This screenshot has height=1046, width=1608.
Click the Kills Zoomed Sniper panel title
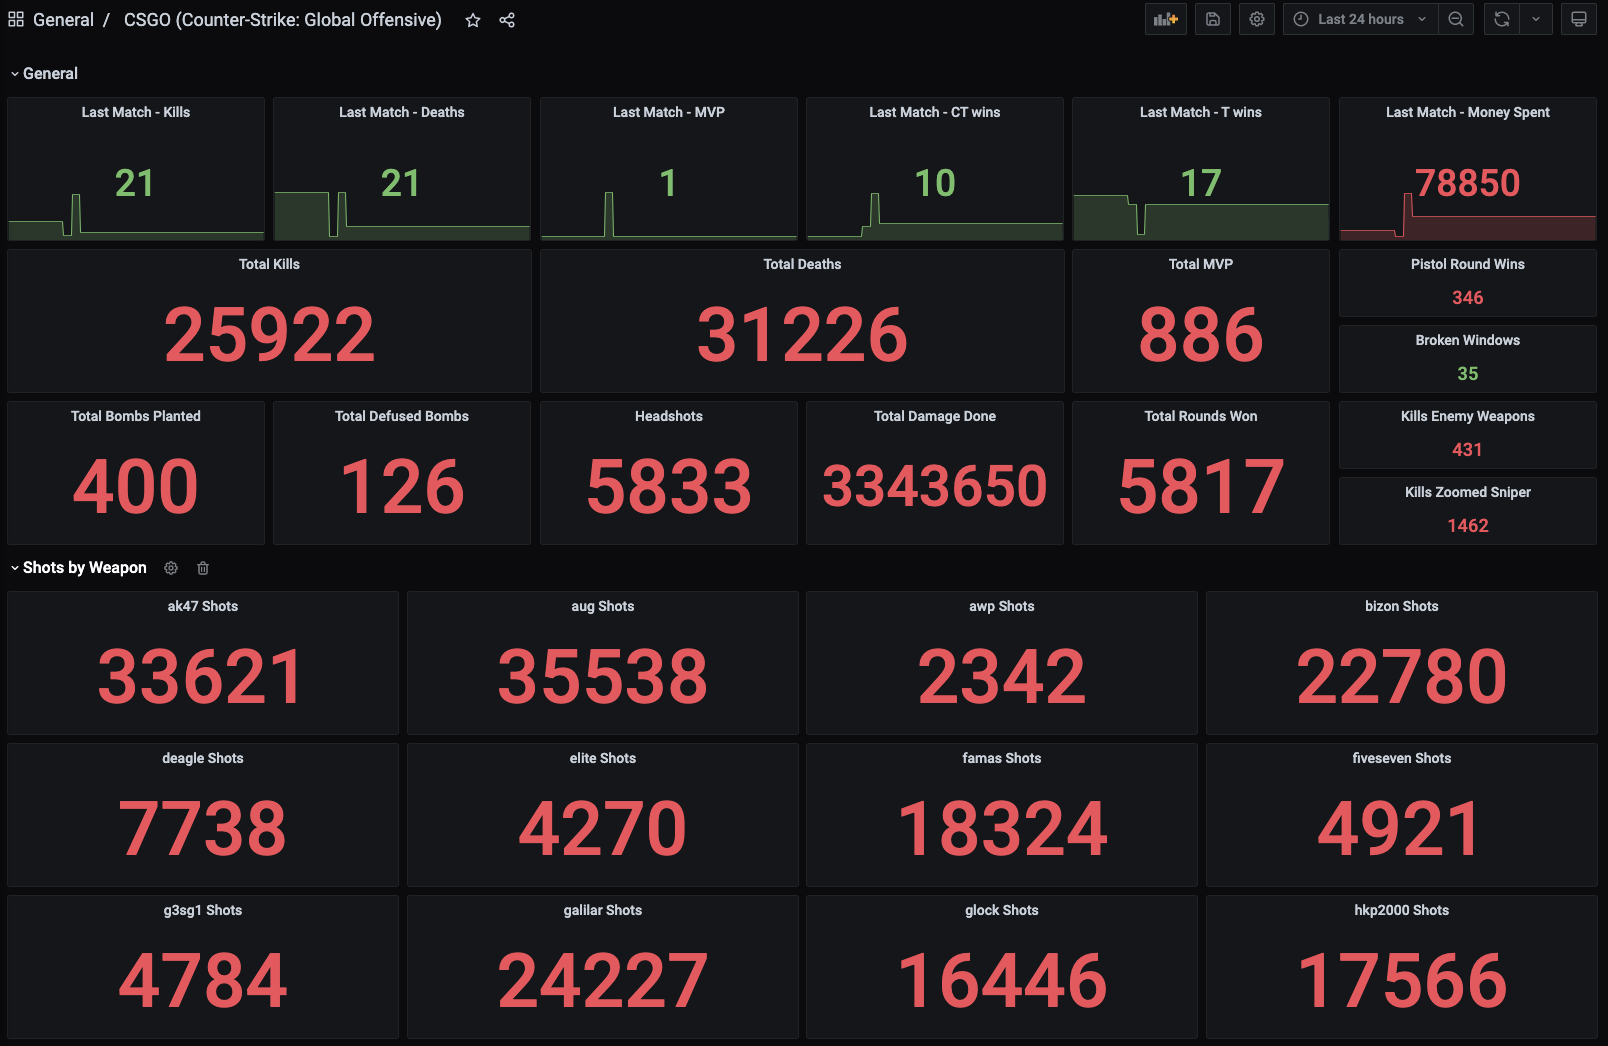click(1468, 492)
